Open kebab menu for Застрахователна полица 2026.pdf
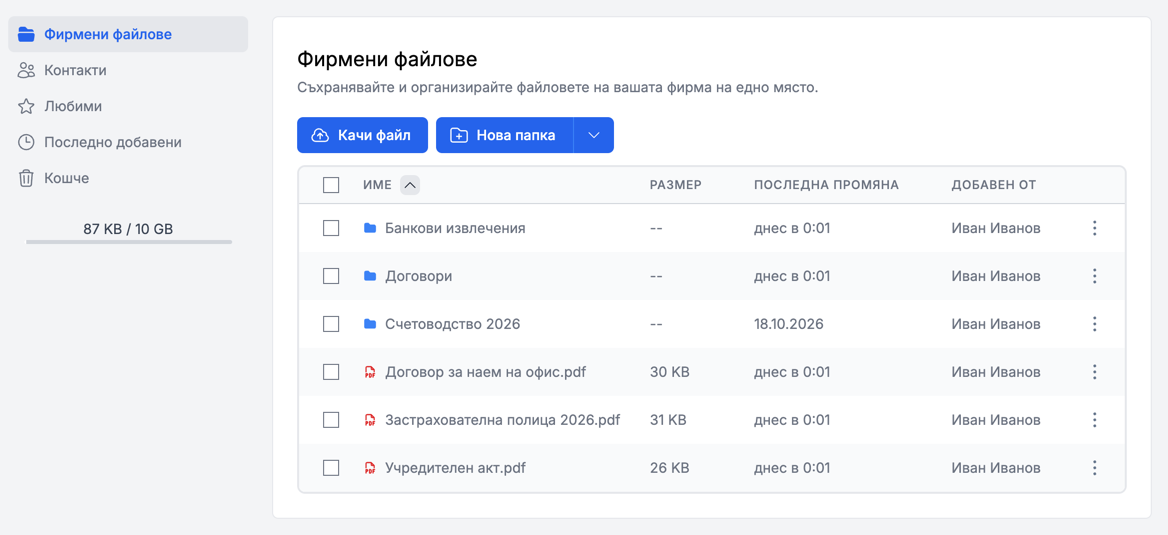The width and height of the screenshot is (1168, 535). point(1094,420)
